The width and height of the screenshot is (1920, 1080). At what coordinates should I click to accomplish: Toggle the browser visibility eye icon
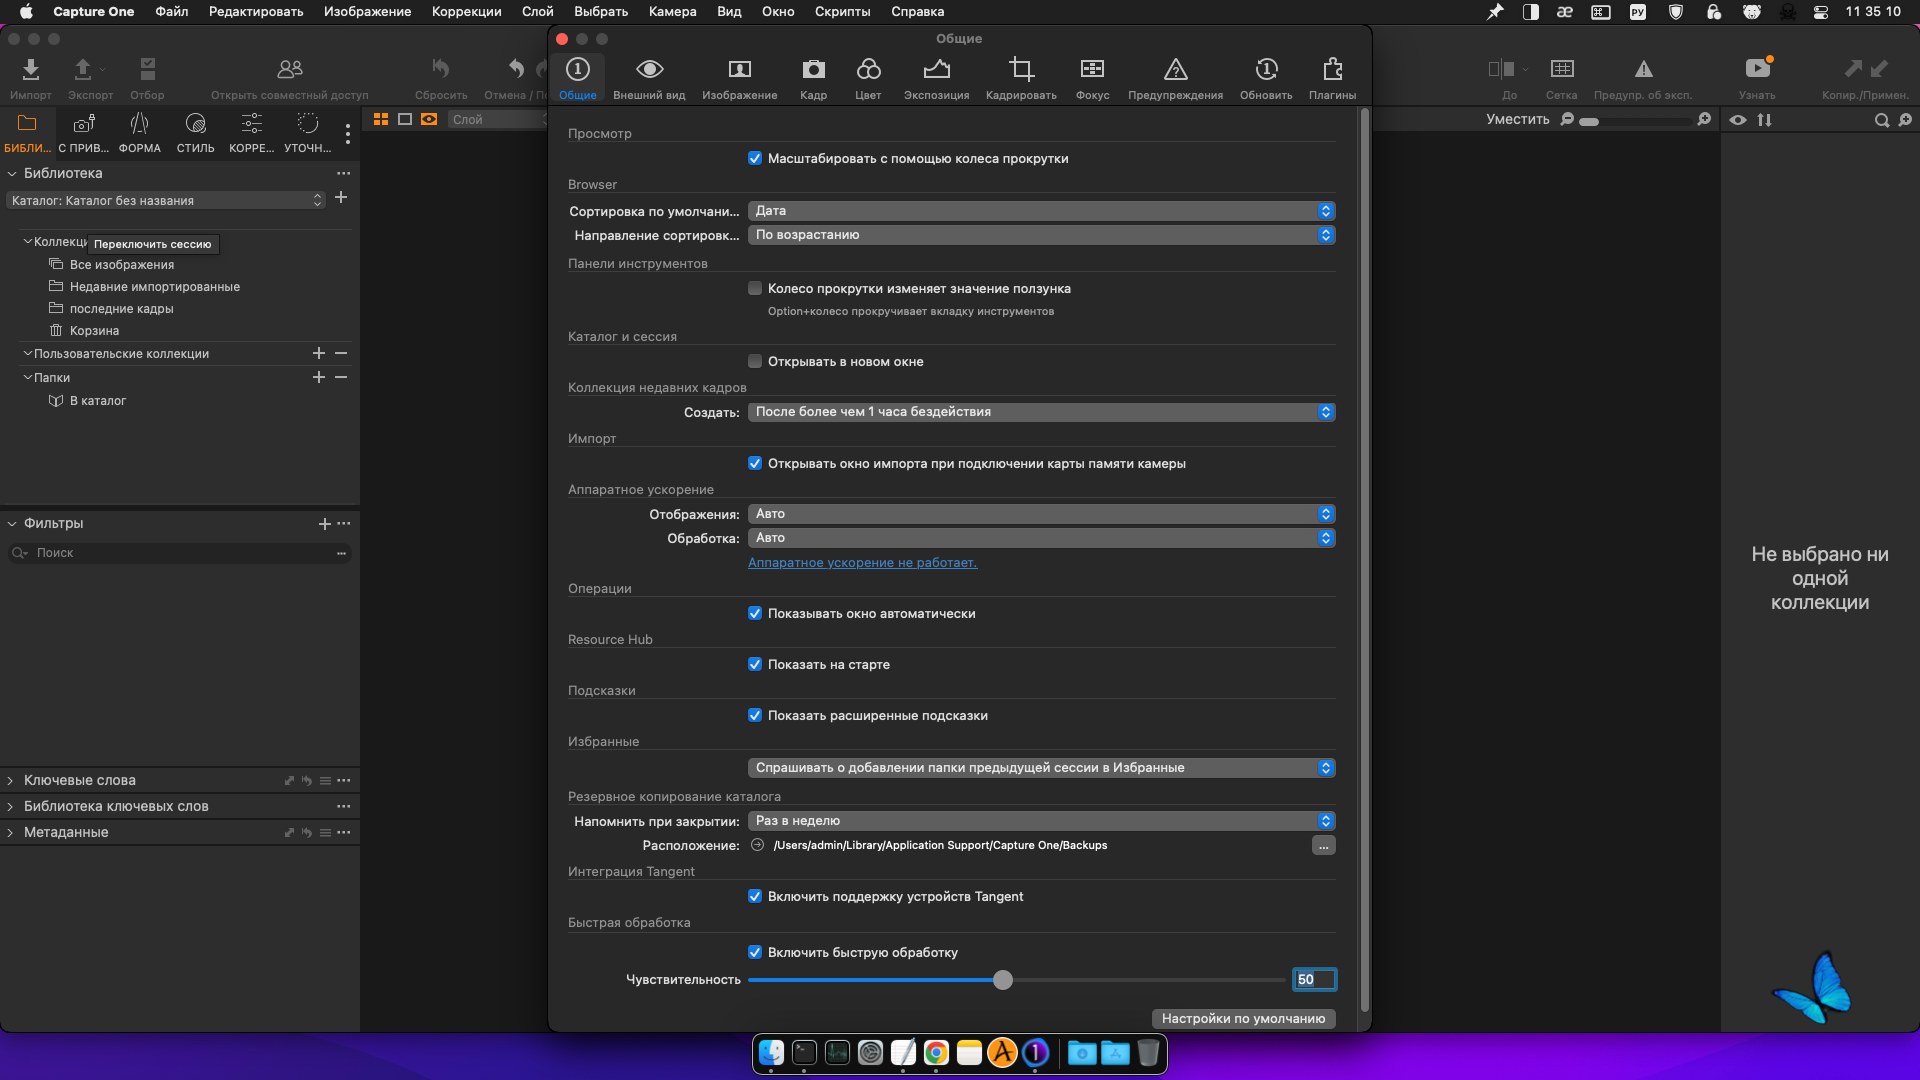click(x=1739, y=120)
